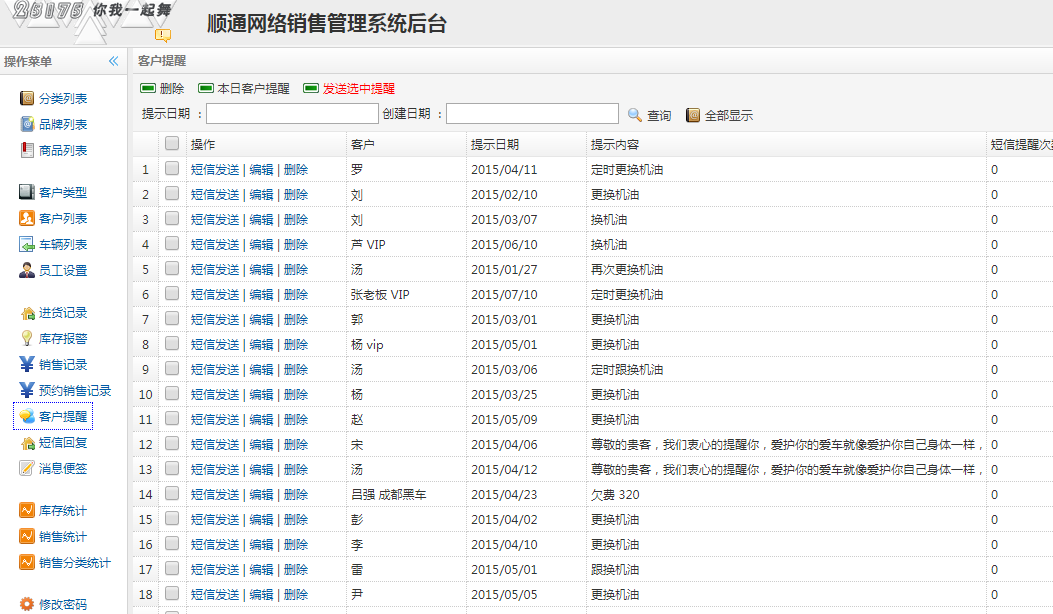Click the 提示日期 input field
Screen dimensions: 1053x614
coord(292,114)
